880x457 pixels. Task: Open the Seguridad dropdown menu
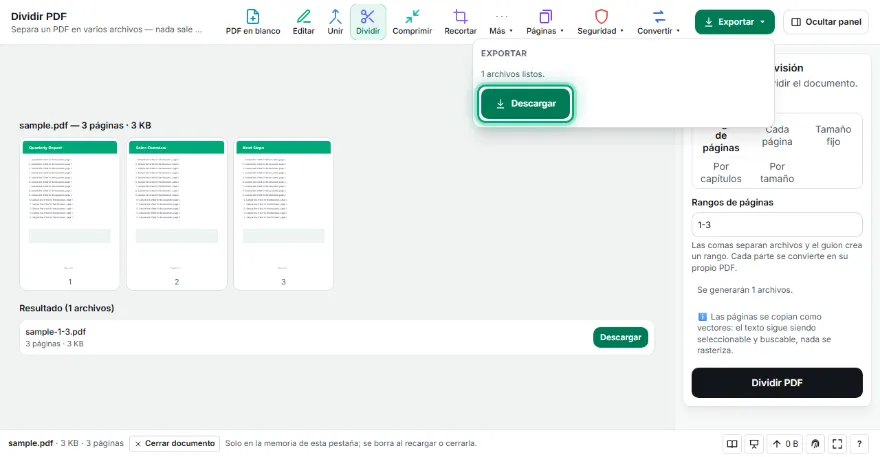(x=600, y=22)
